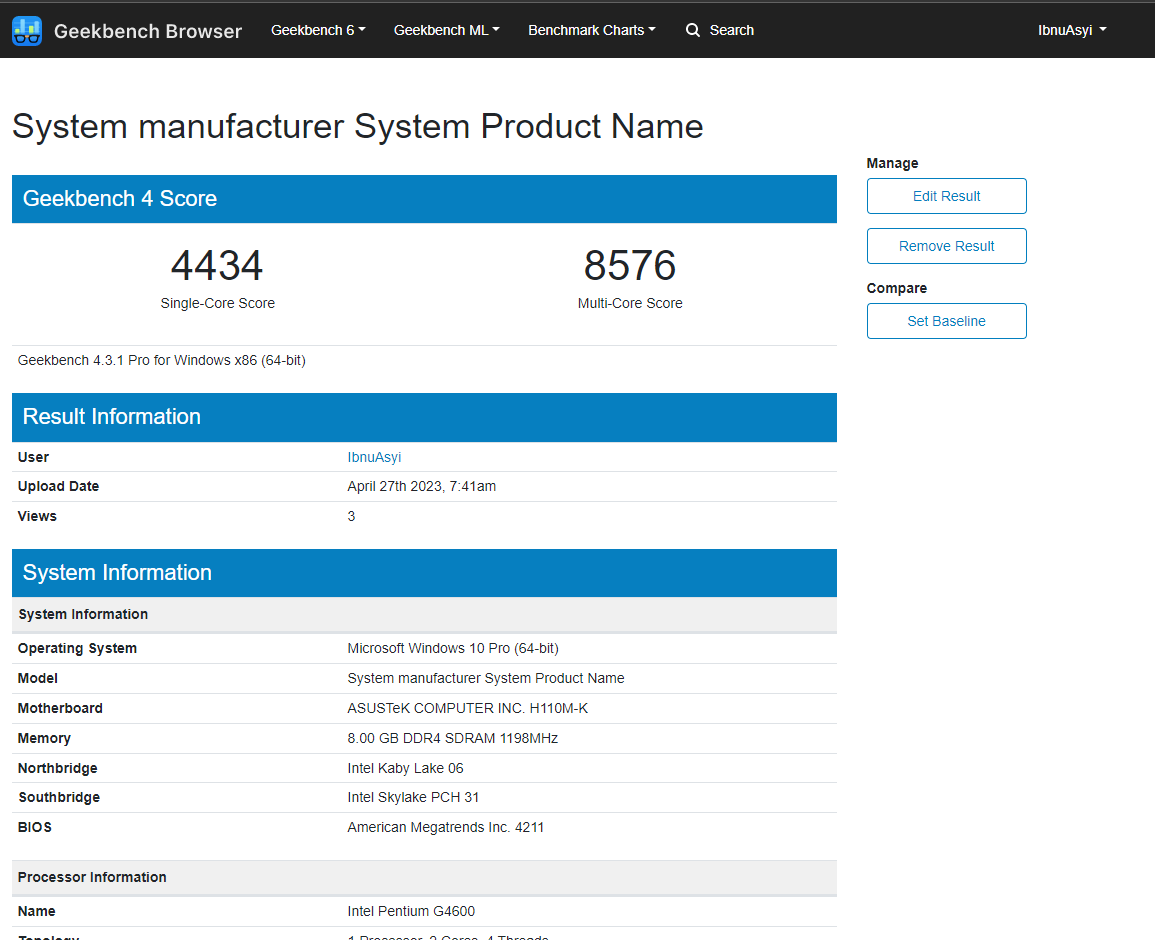Image resolution: width=1155 pixels, height=940 pixels.
Task: Click the Northbridge row label
Action: click(57, 768)
